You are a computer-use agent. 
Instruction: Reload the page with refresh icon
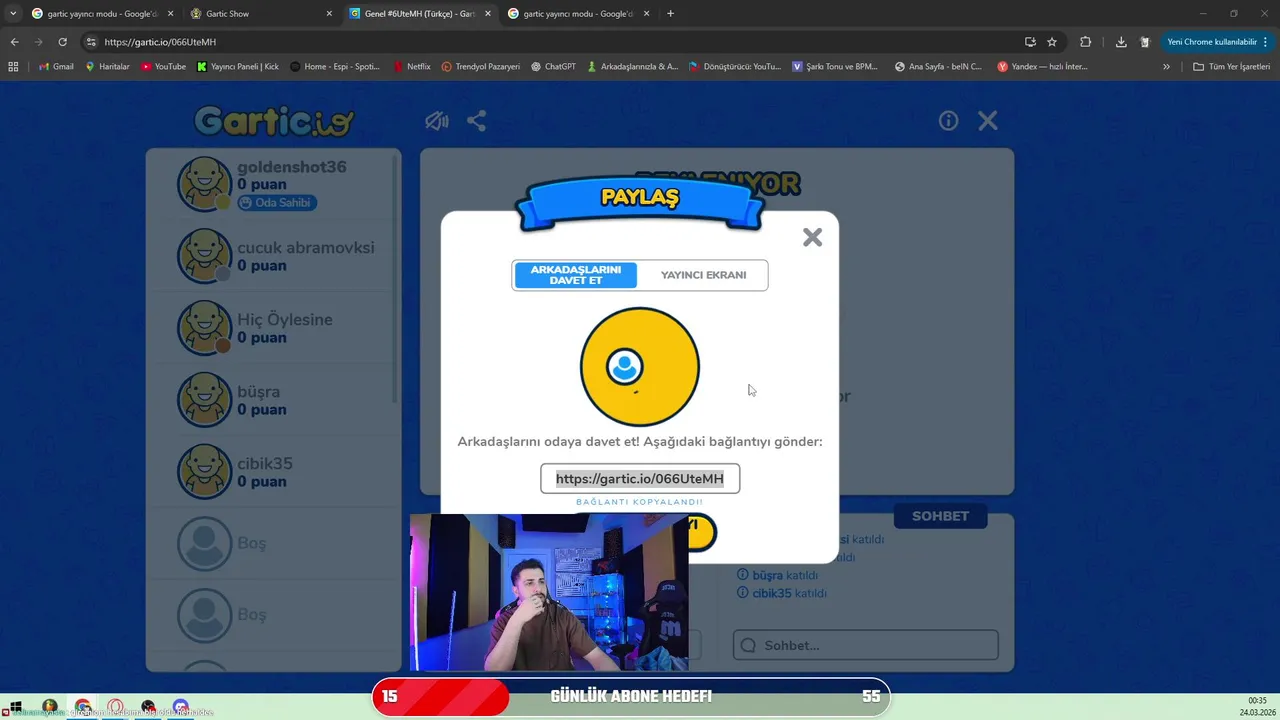point(62,42)
